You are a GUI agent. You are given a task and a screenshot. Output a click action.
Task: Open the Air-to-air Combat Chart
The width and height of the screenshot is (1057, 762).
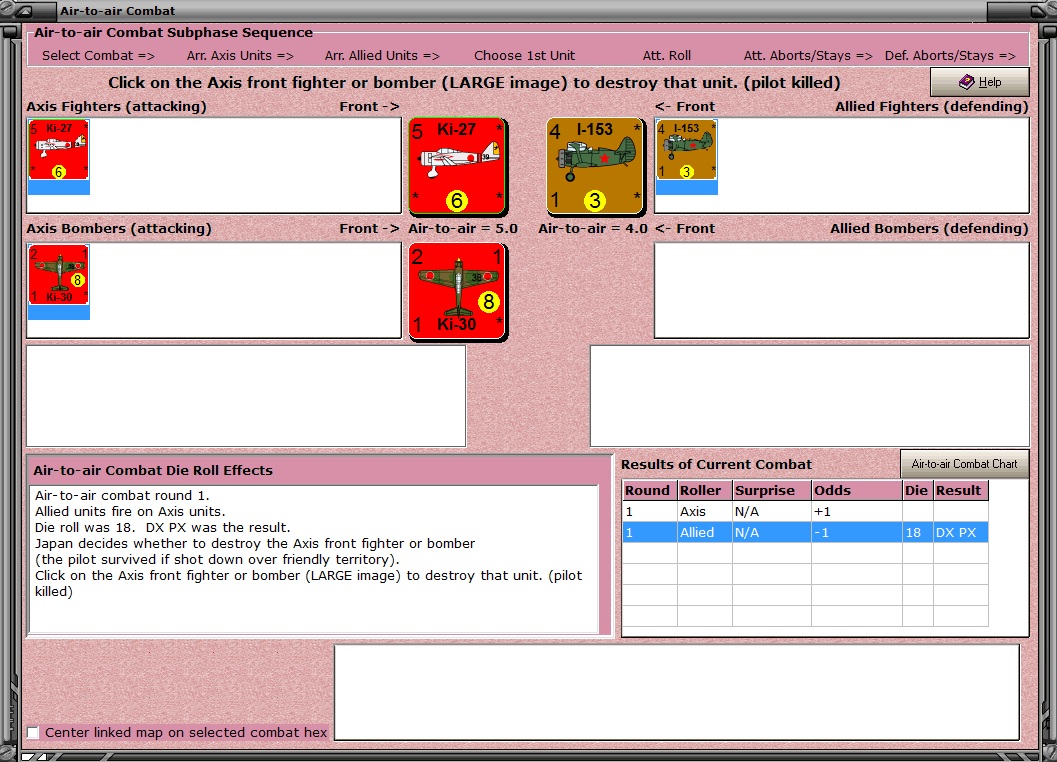point(965,464)
